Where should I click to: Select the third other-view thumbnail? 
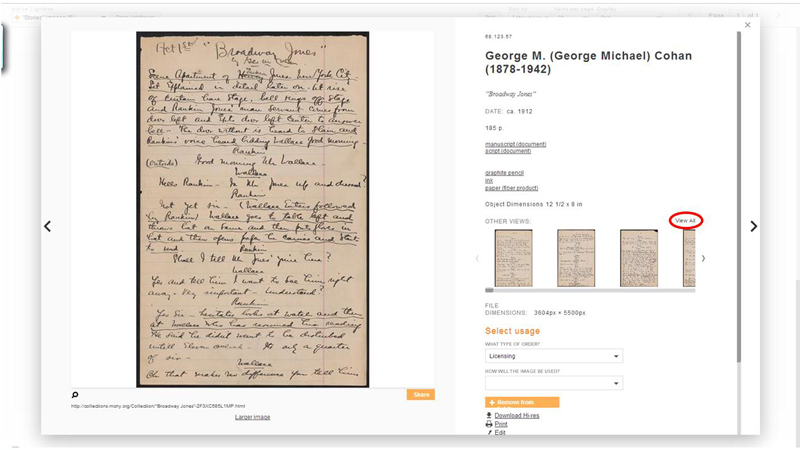click(x=639, y=258)
